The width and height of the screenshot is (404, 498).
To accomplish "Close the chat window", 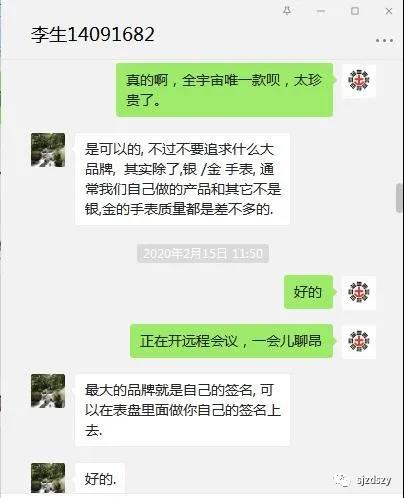I will point(389,11).
